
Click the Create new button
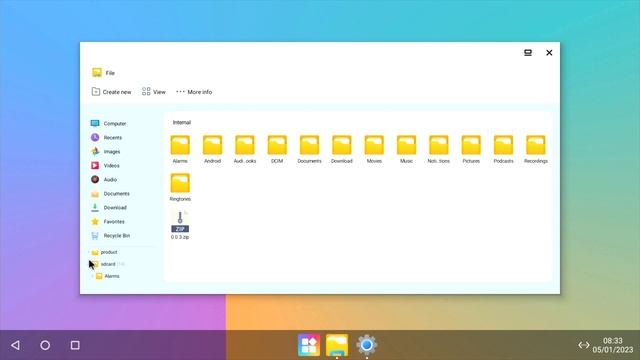tap(111, 92)
